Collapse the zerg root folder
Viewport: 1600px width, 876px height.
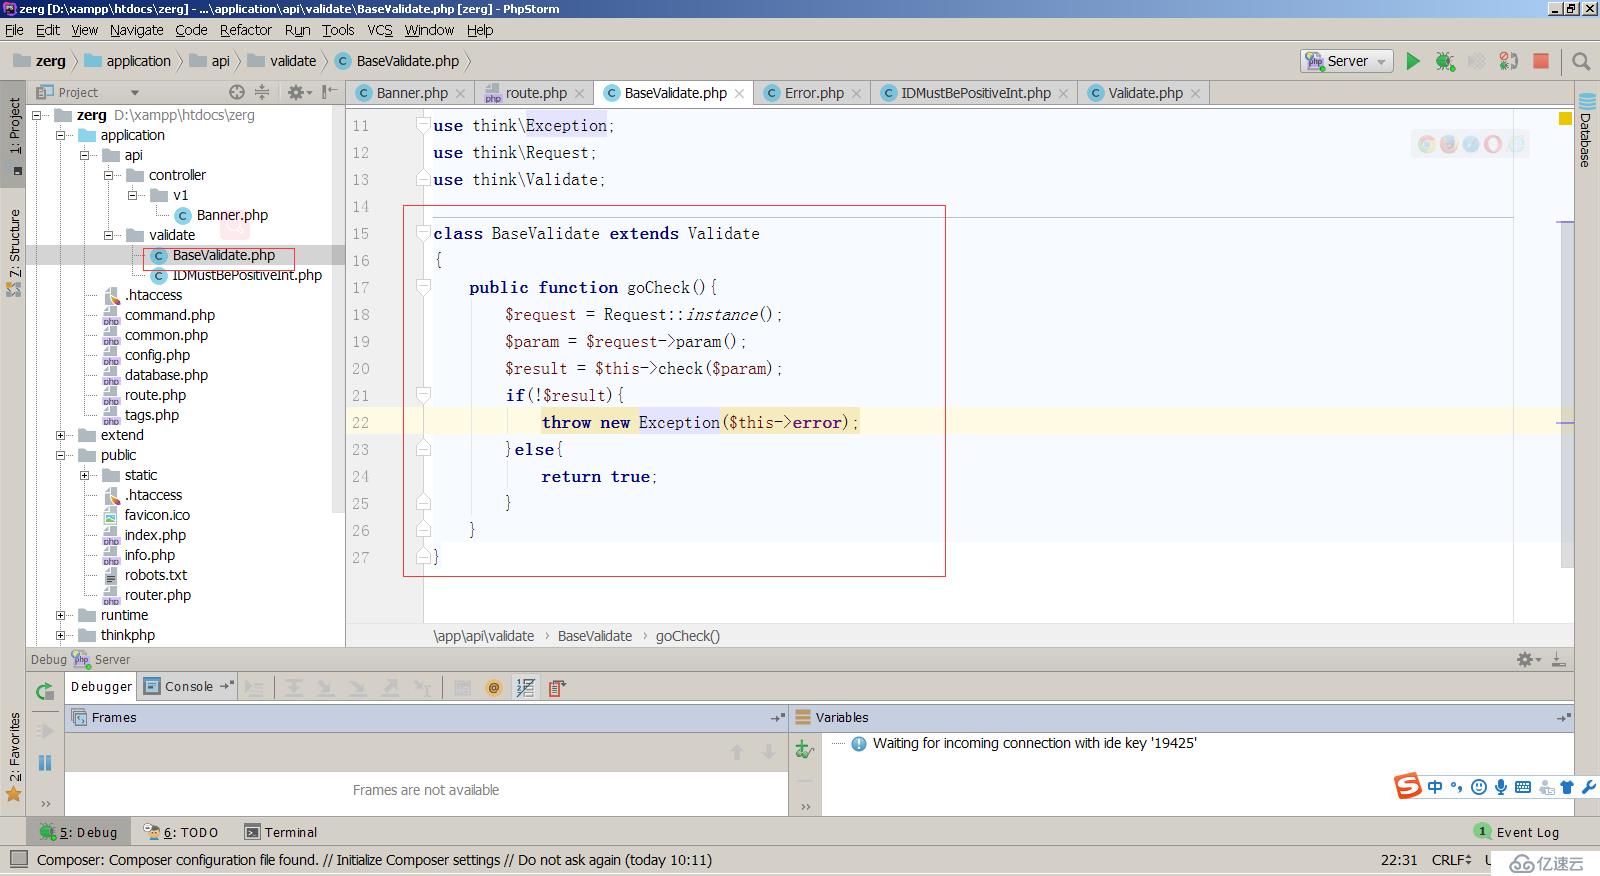tap(37, 115)
